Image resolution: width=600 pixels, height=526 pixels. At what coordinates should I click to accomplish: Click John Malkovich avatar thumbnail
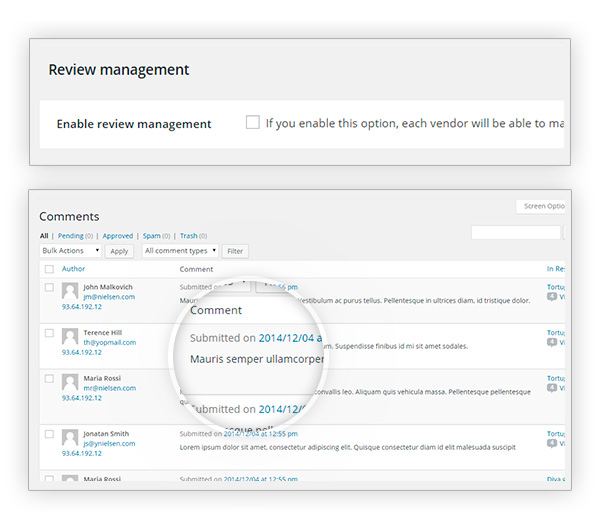coord(70,291)
